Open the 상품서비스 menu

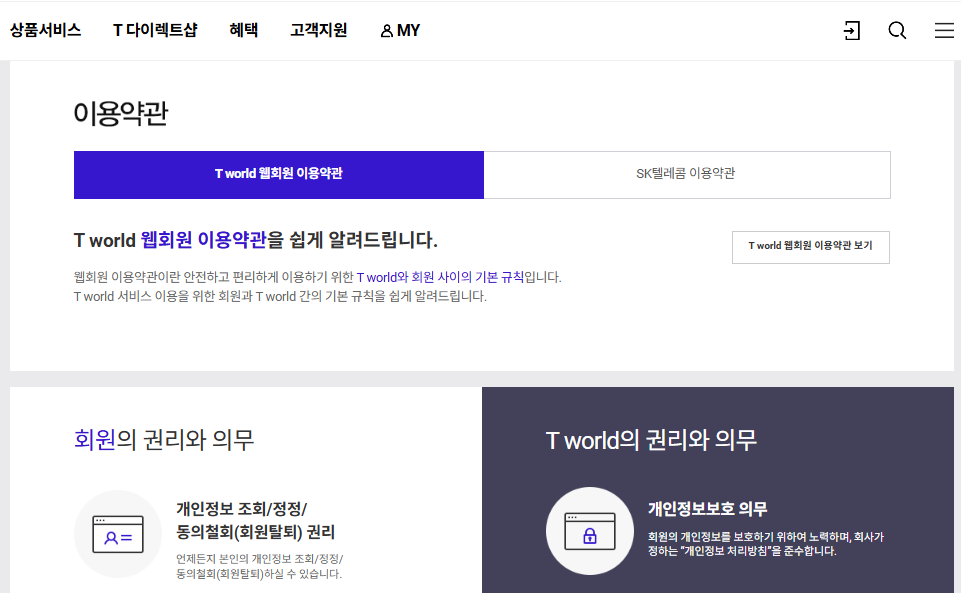(45, 30)
